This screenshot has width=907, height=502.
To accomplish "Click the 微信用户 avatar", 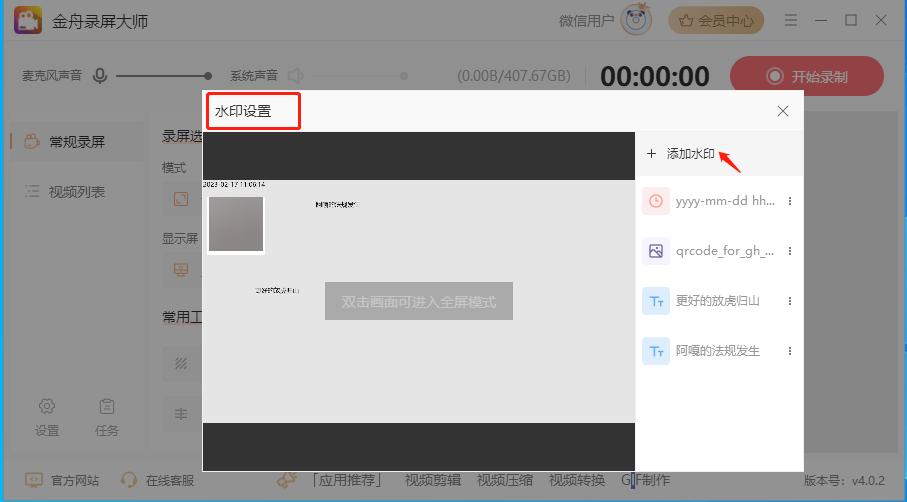I will coord(636,20).
